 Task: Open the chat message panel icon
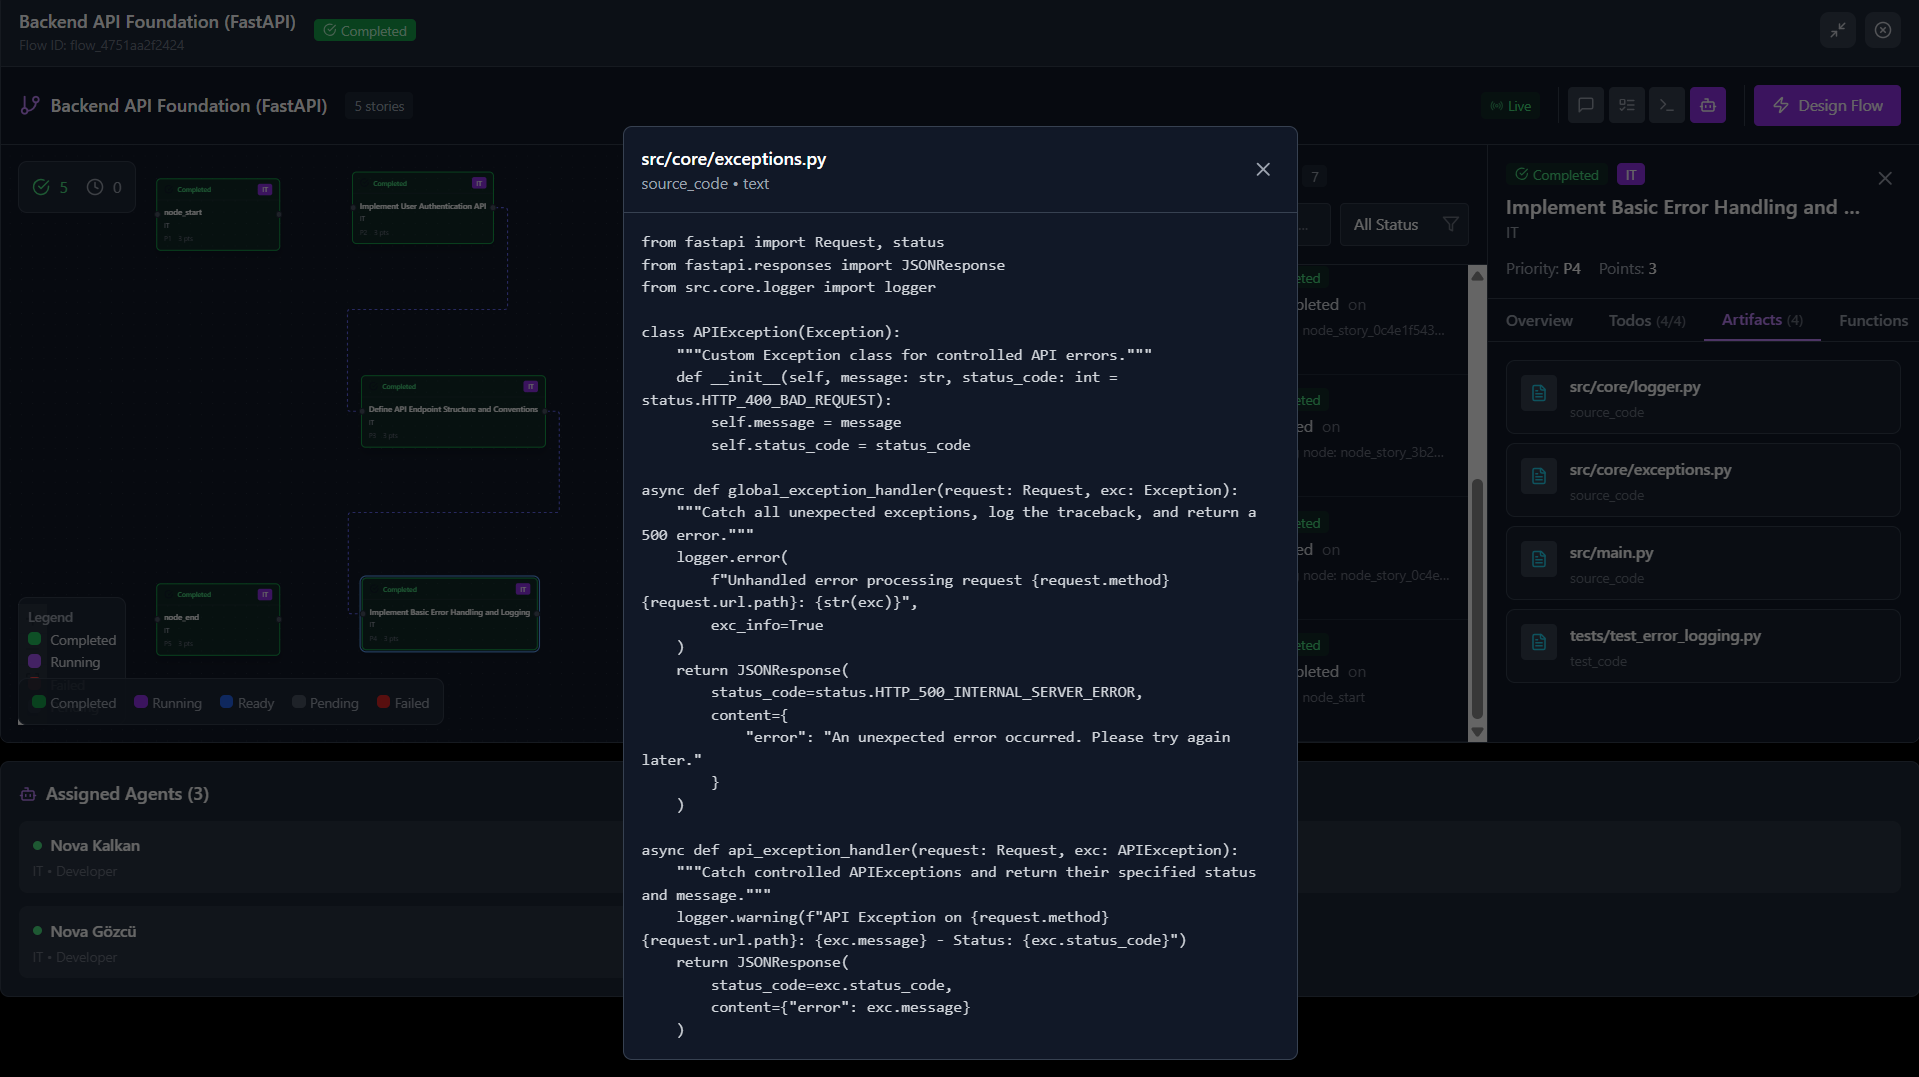[x=1585, y=105]
